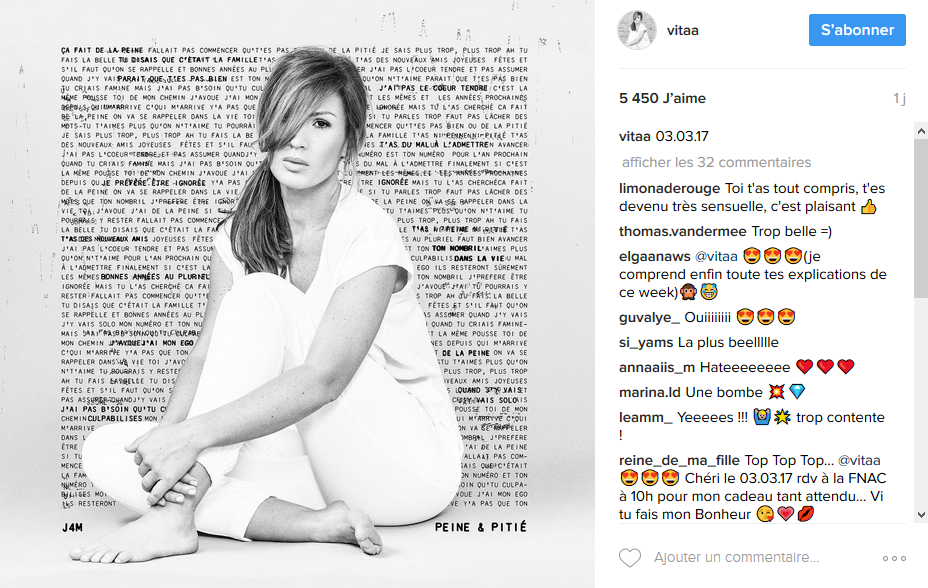
Task: Show all comments via afficher les 32 commentaires
Action: [716, 162]
